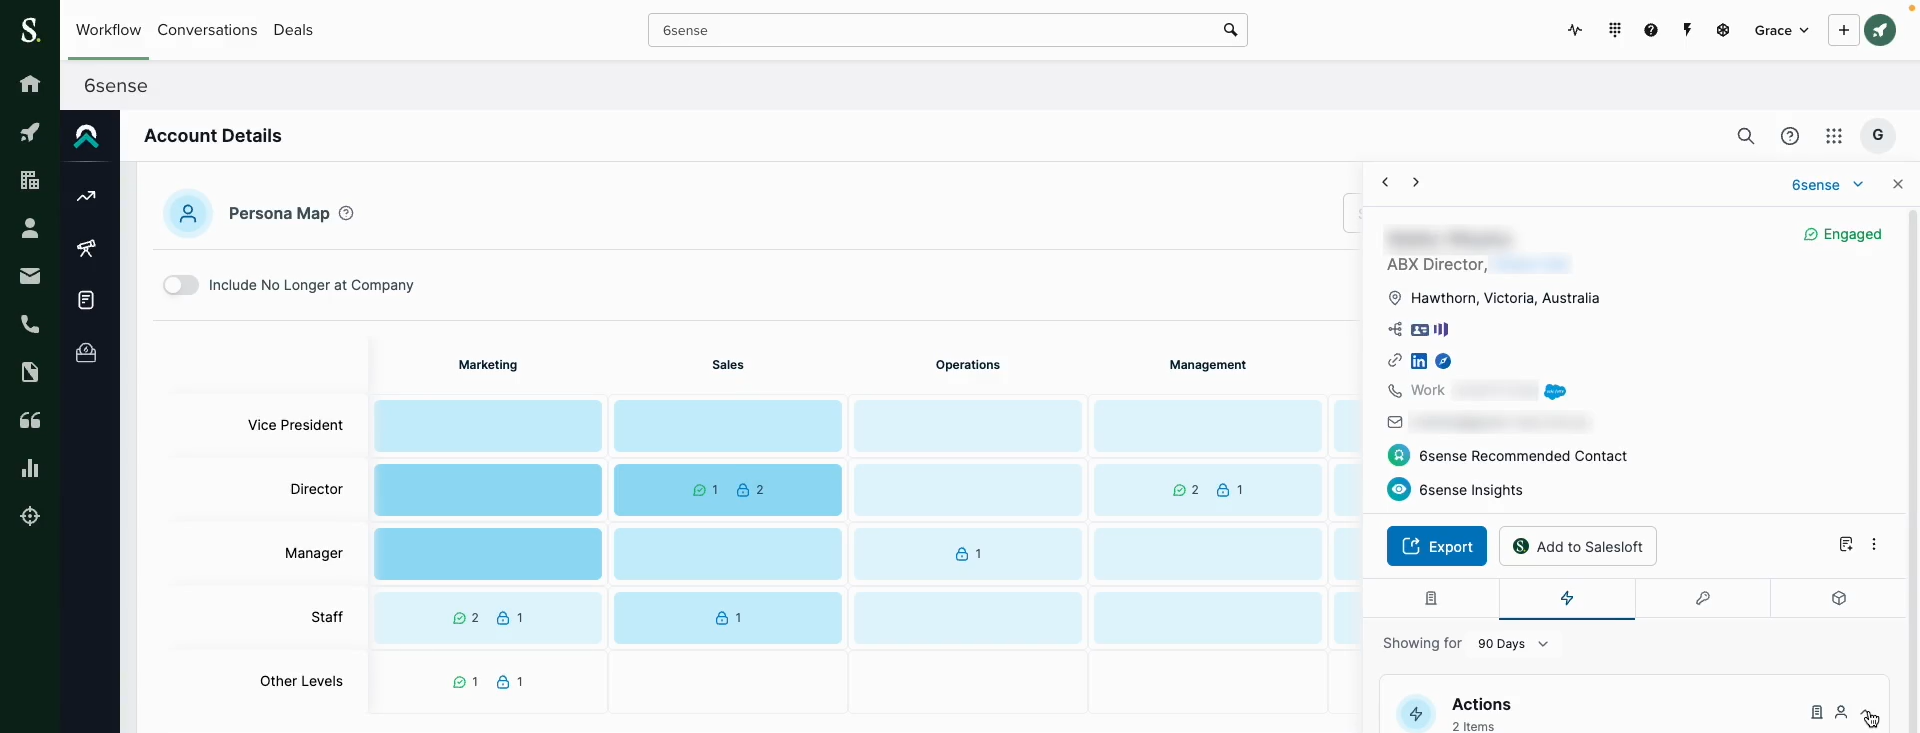Click the 6sense logo icon in inner sidebar
The width and height of the screenshot is (1920, 733).
87,136
